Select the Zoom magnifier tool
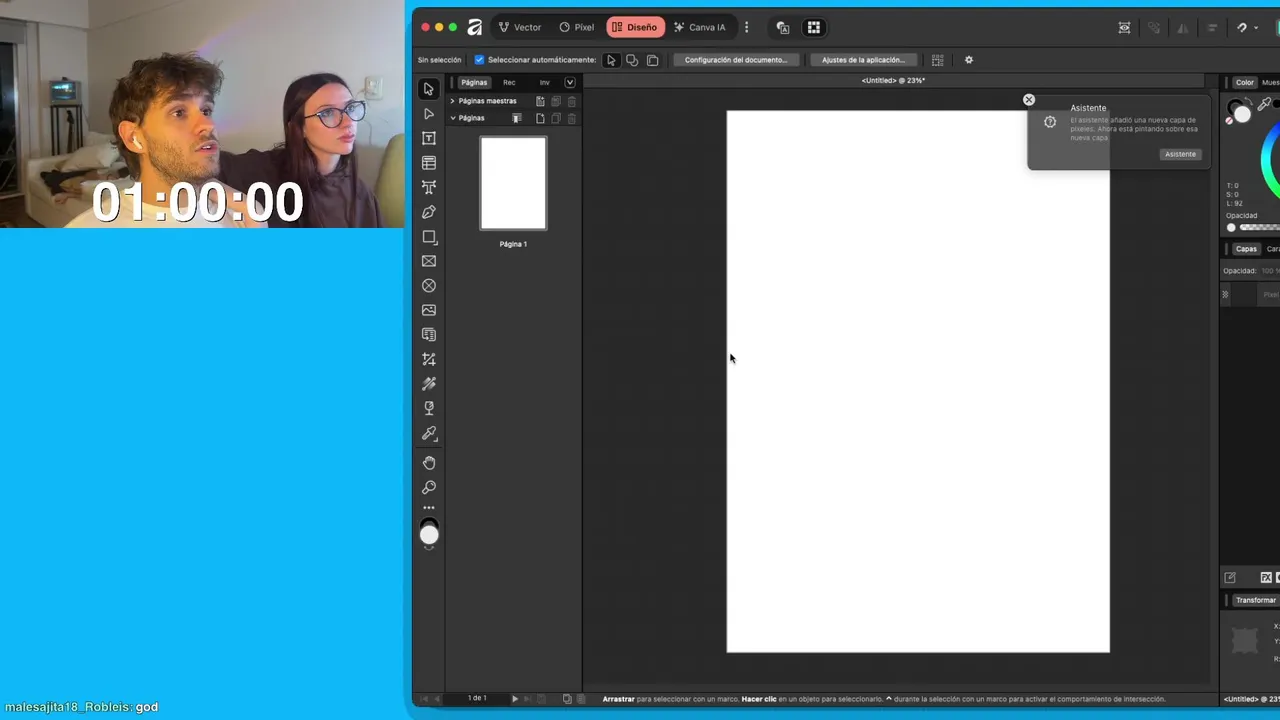This screenshot has height=720, width=1280. click(429, 487)
